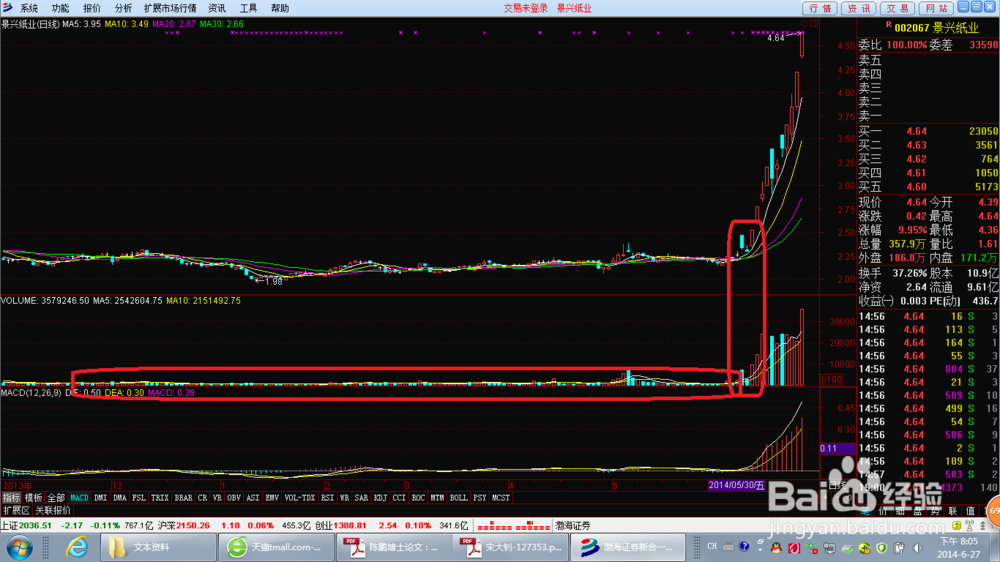Screen dimensions: 1000x562
Task: Open the 报价 menu
Action: point(92,8)
